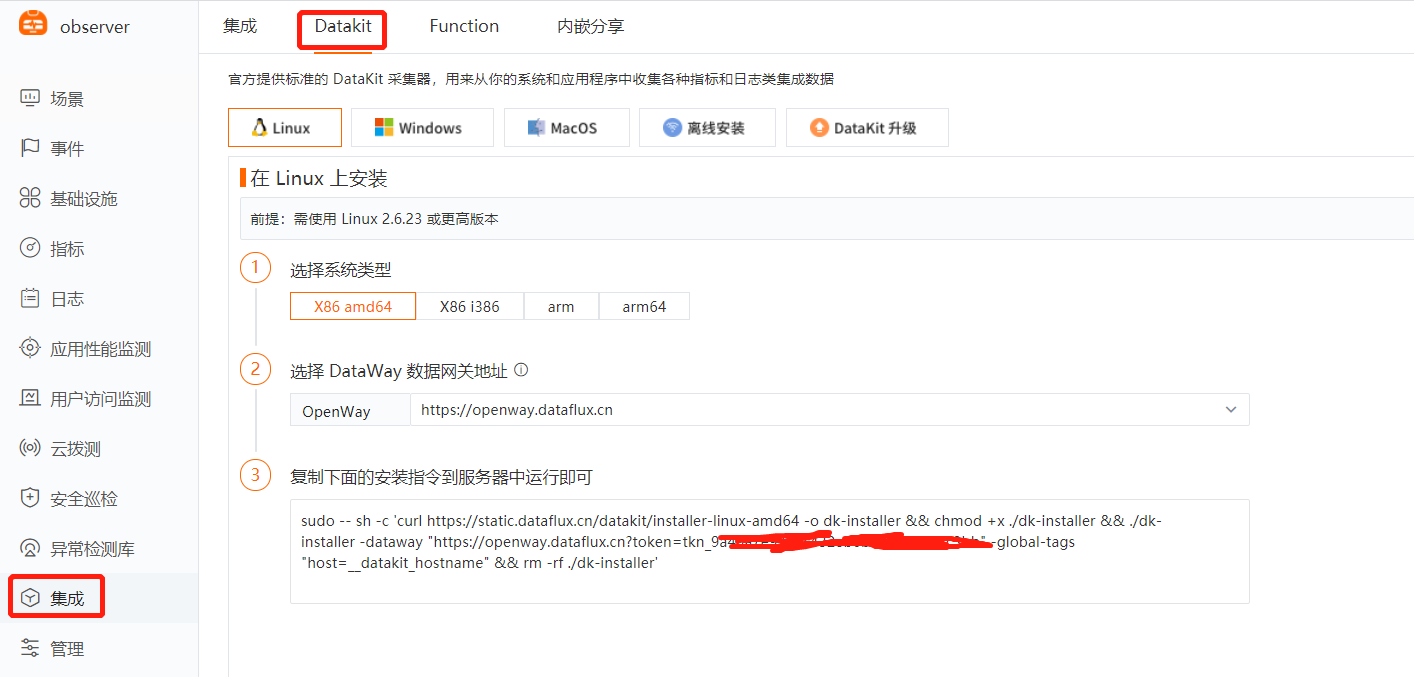Go to 场景 in the sidebar
1414x677 pixels.
(67, 99)
